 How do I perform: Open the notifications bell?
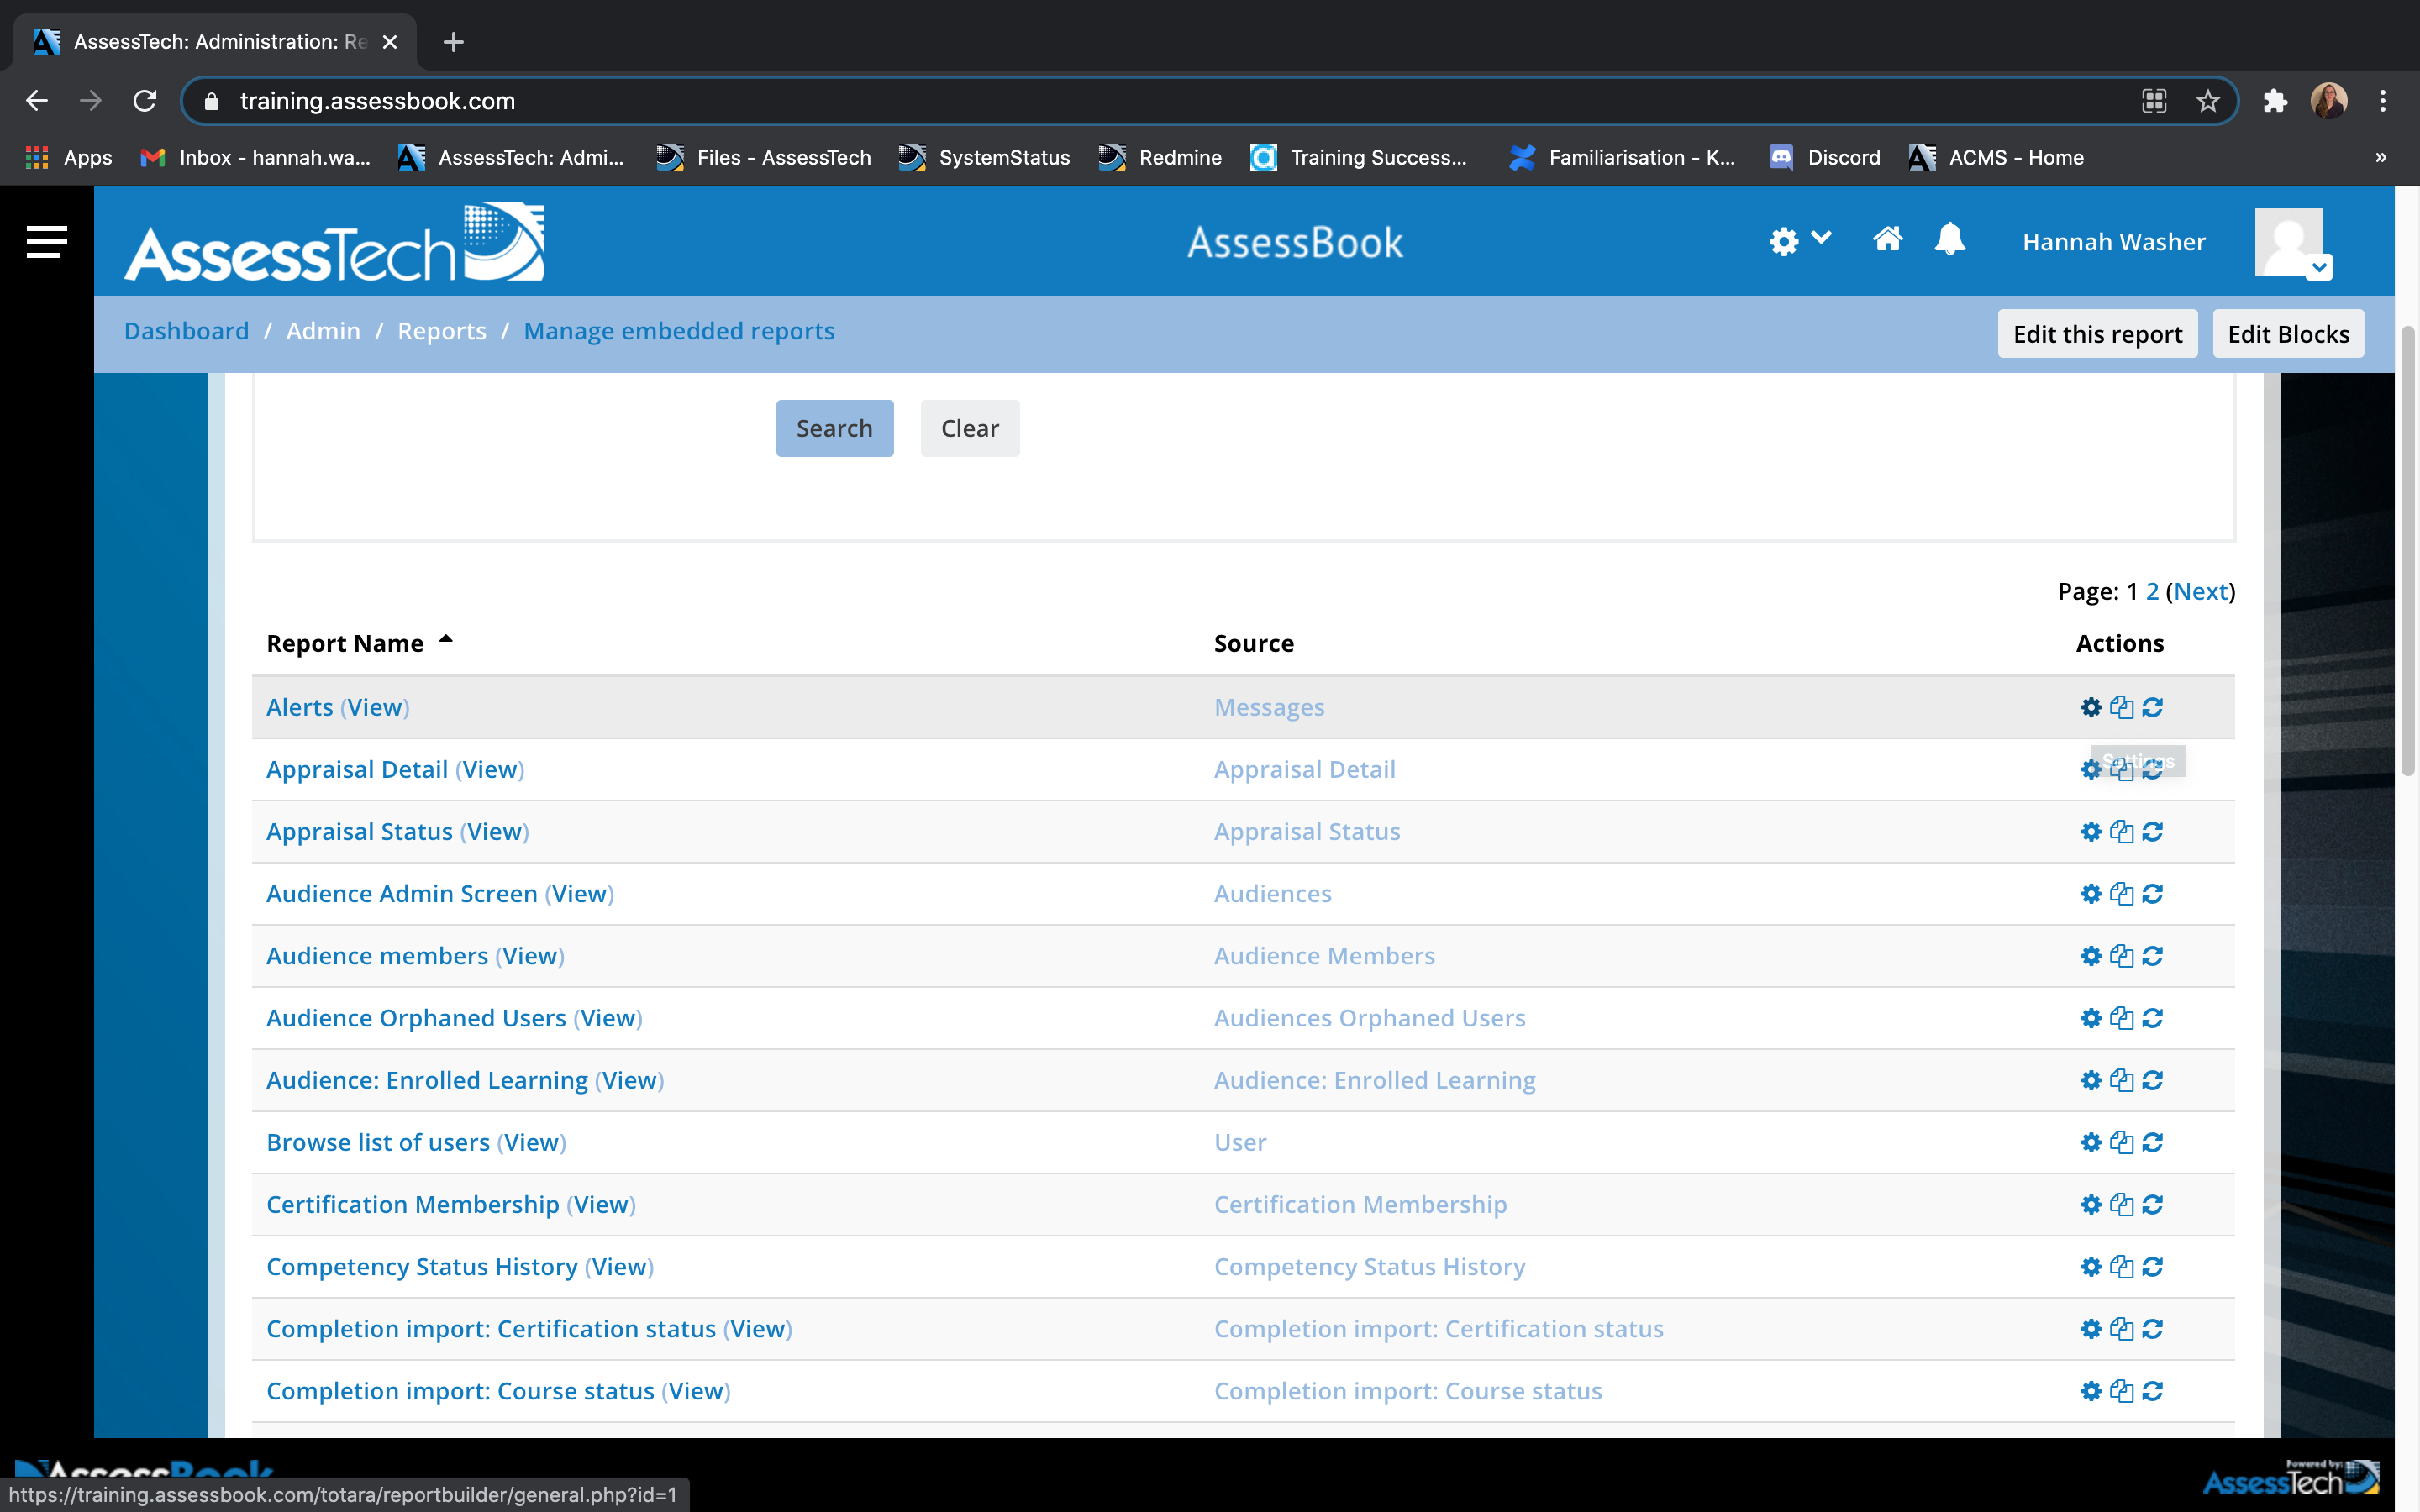pyautogui.click(x=1950, y=239)
